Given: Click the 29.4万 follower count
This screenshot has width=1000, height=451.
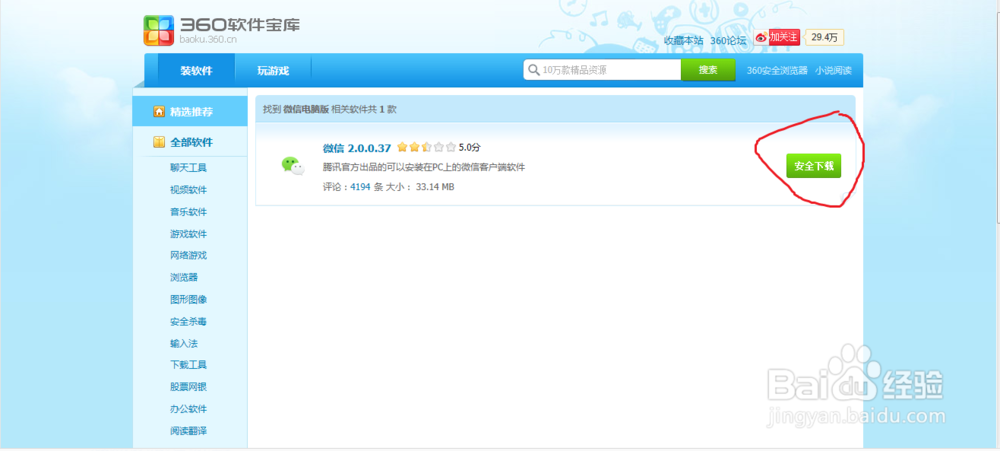Looking at the screenshot, I should coord(825,38).
